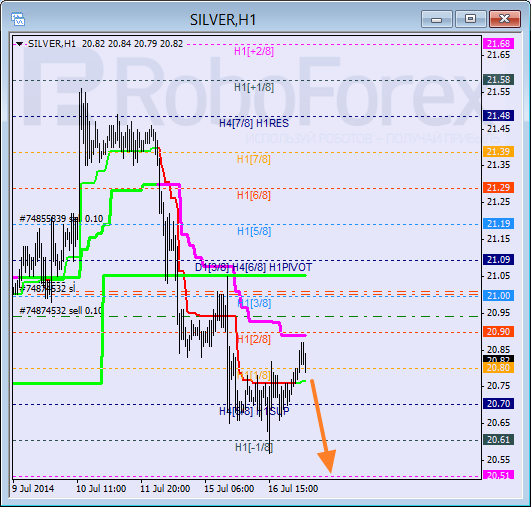Maximize the SILVER,H1 chart window
Viewport: 531px width, 507px height.
[x=470, y=19]
